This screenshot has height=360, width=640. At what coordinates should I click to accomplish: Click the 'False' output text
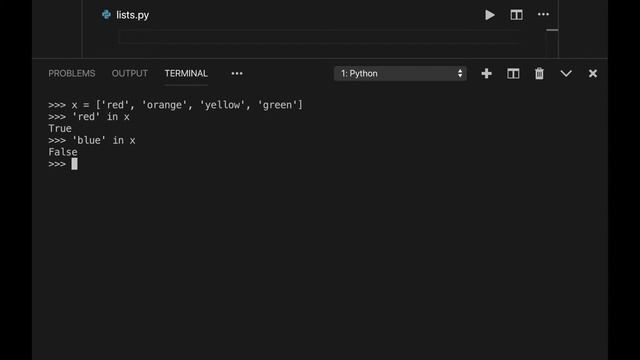pos(63,152)
